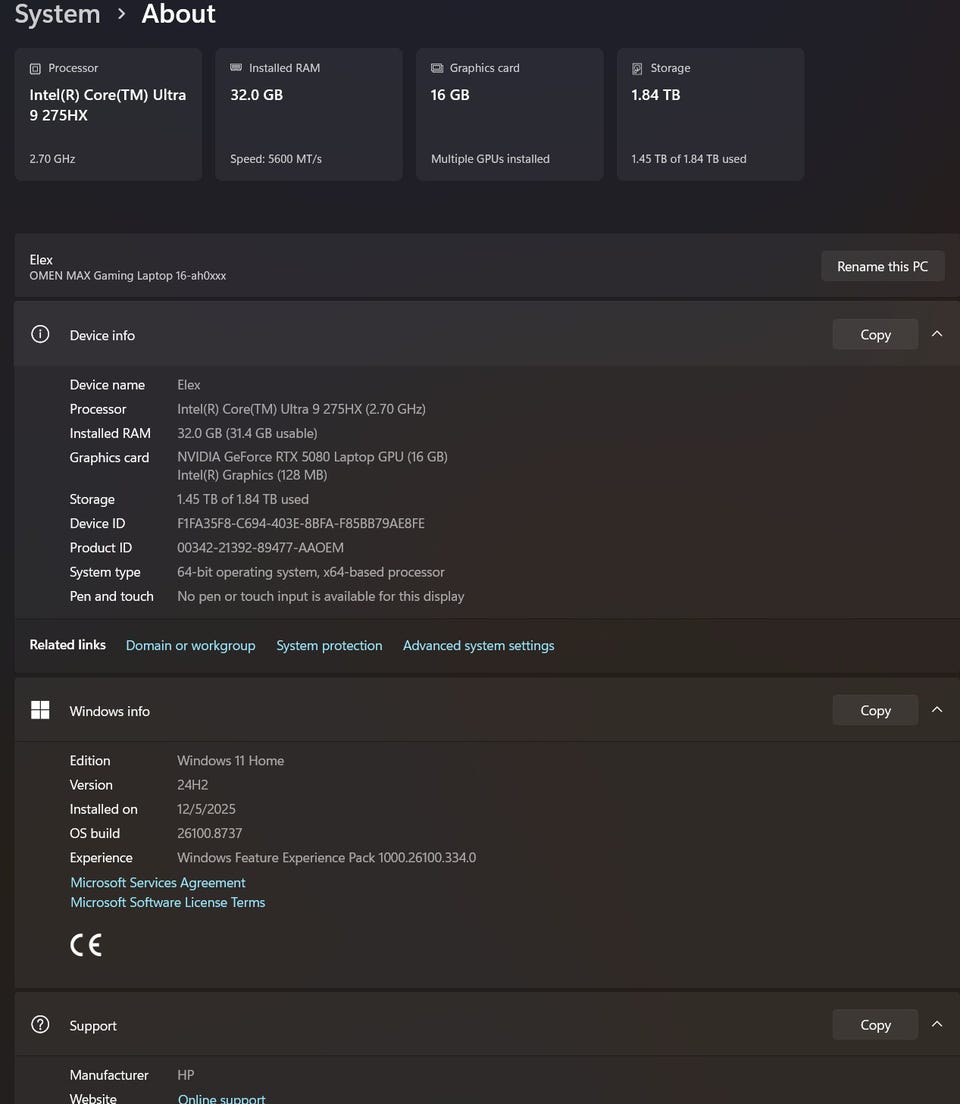Click the Windows logo icon

point(40,710)
